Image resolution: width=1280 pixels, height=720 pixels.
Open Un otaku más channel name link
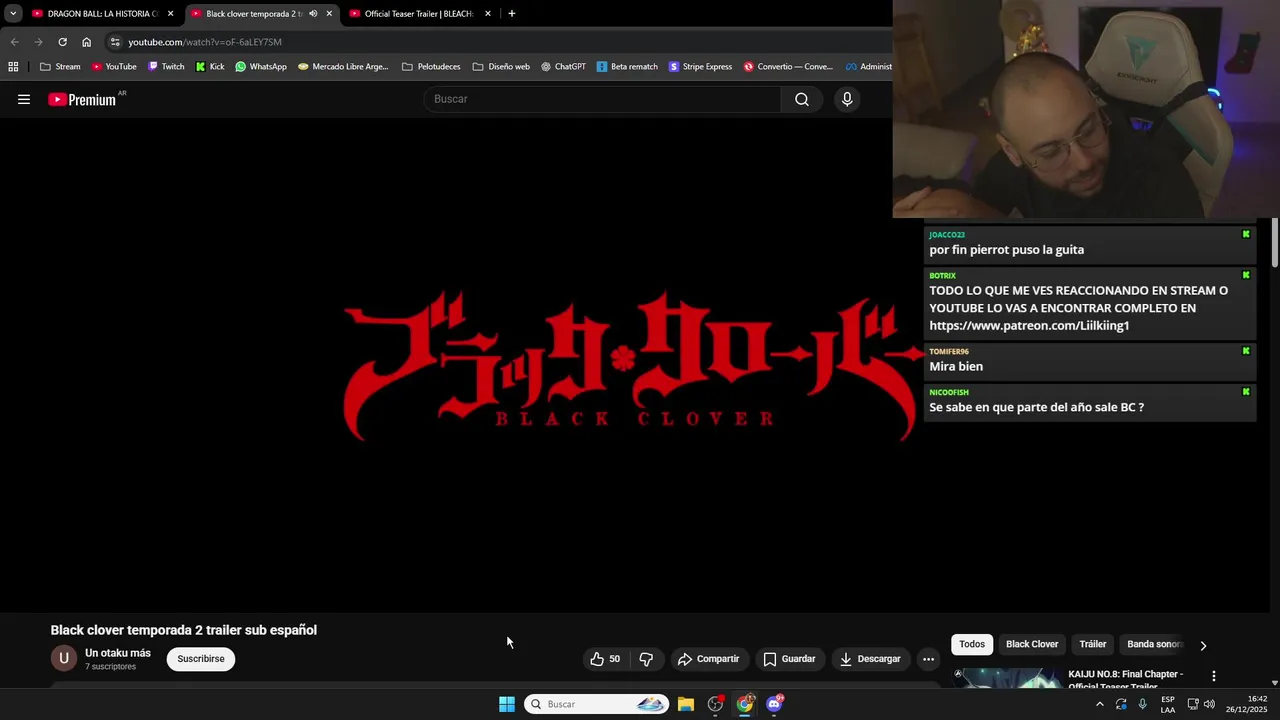click(118, 653)
